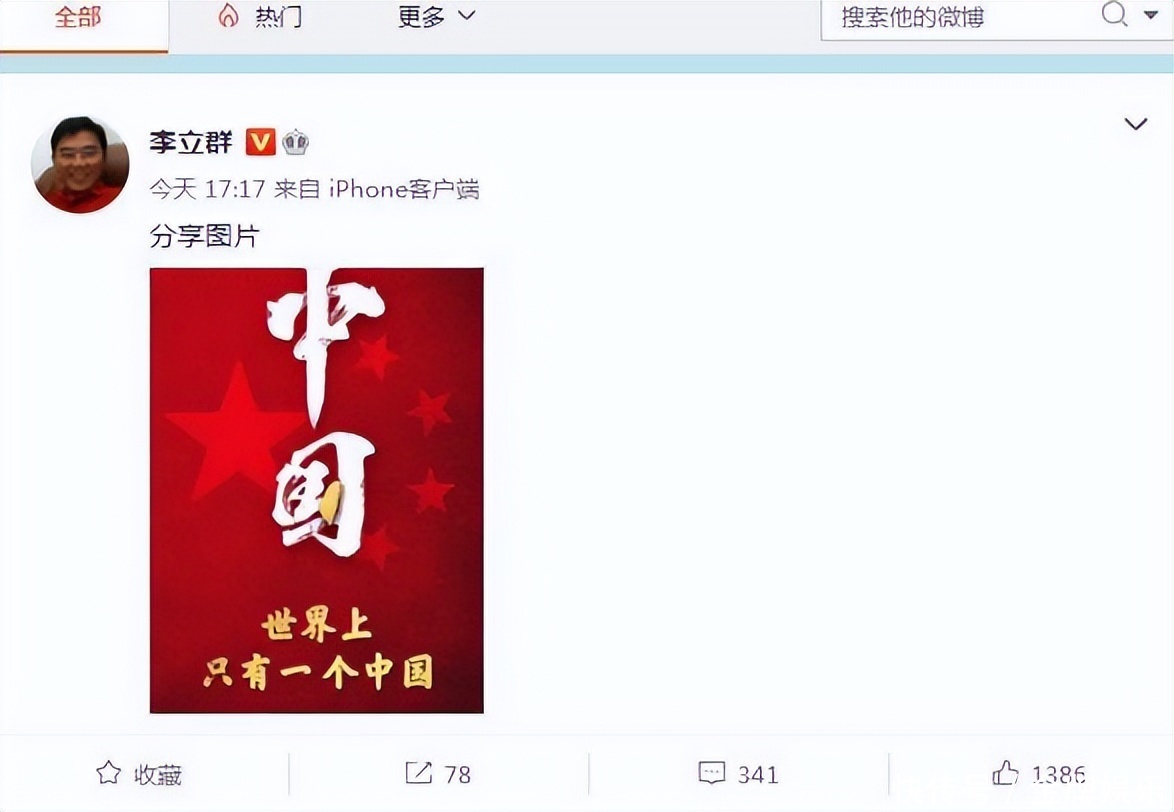Screen dimensions: 1174x812
Task: Open 李立群's profile avatar
Action: pyautogui.click(x=80, y=165)
